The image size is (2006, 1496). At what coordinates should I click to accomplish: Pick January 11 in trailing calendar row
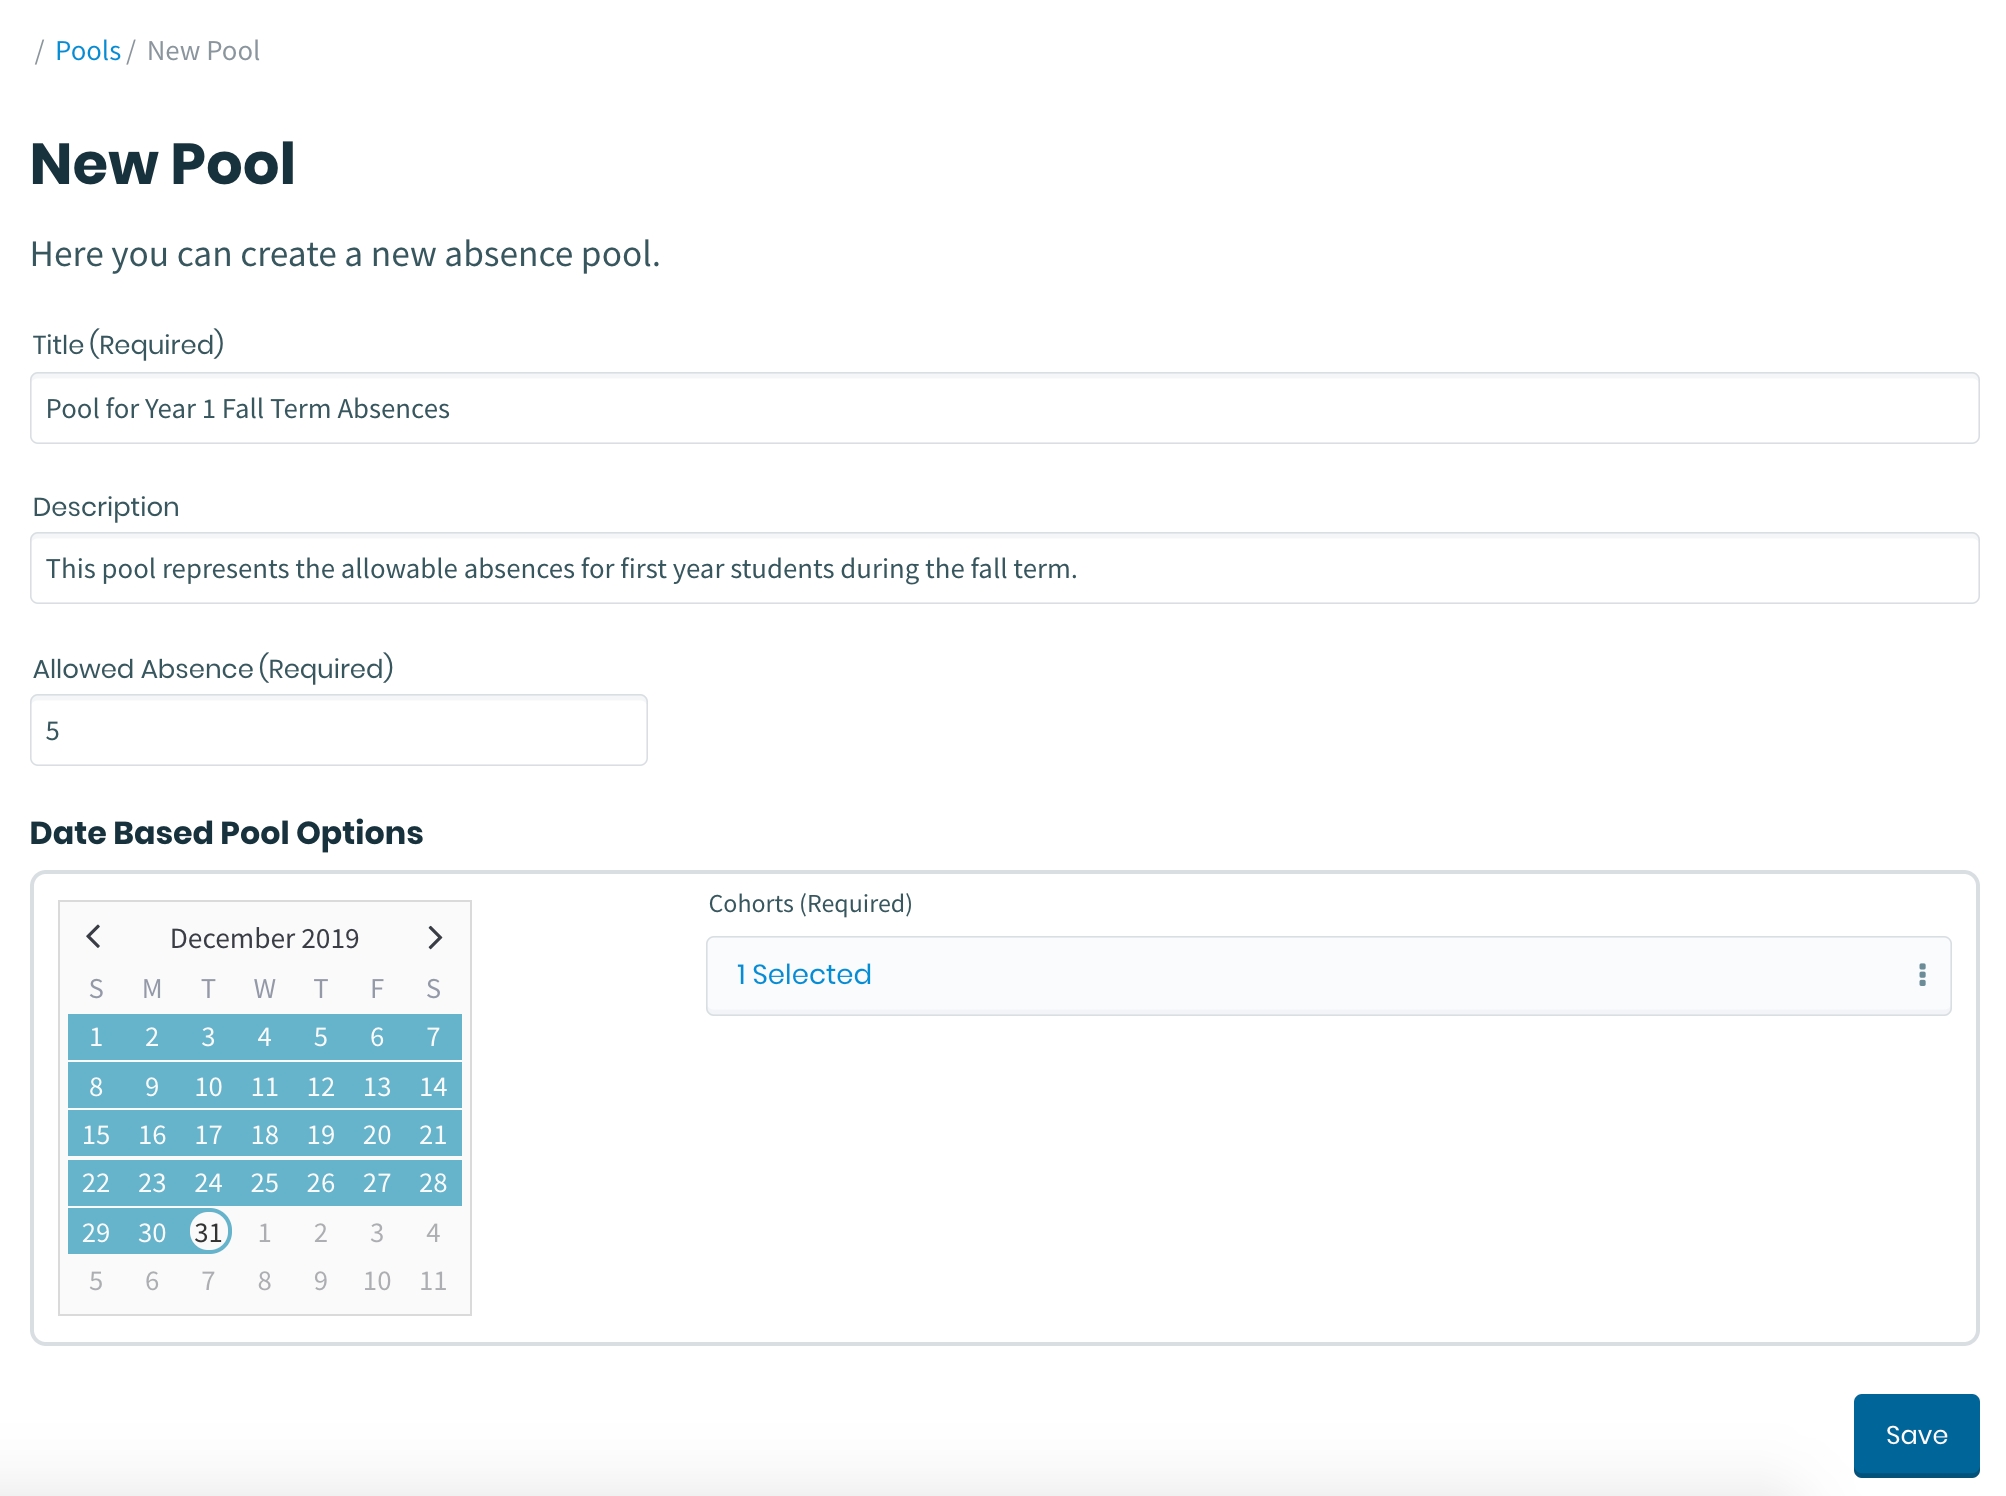[x=433, y=1281]
